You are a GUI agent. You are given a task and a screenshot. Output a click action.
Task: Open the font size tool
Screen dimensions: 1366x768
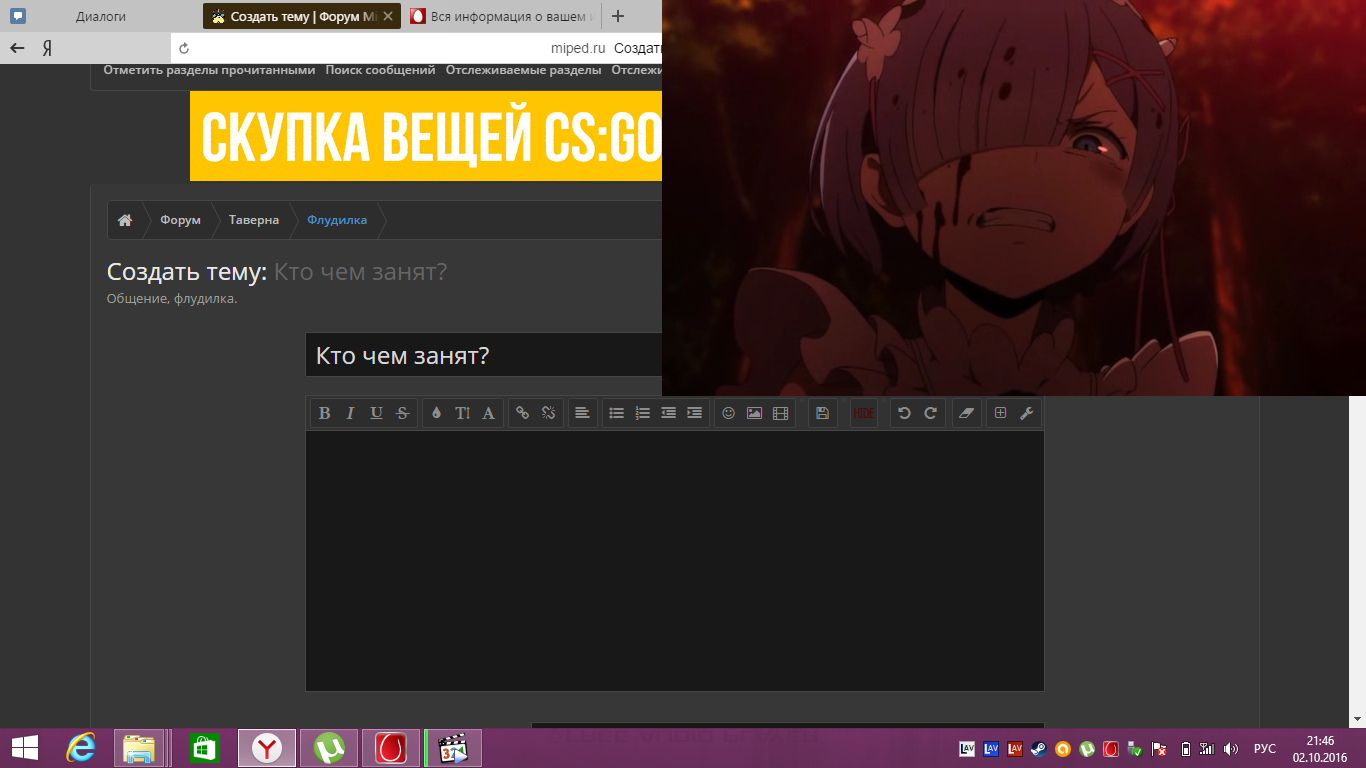[462, 413]
